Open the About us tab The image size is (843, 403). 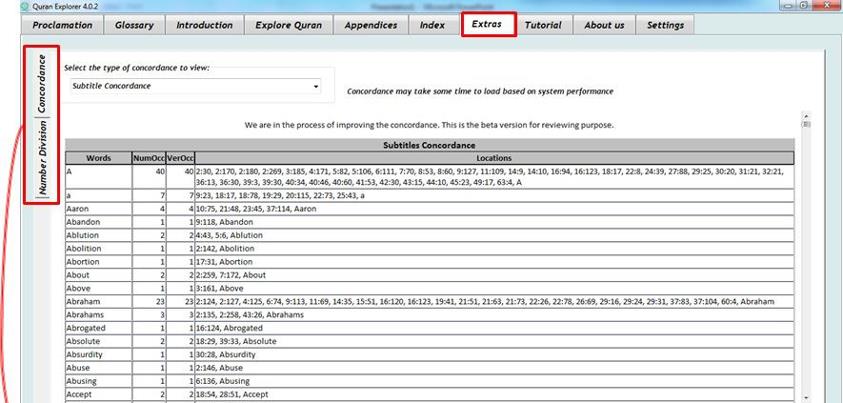604,25
